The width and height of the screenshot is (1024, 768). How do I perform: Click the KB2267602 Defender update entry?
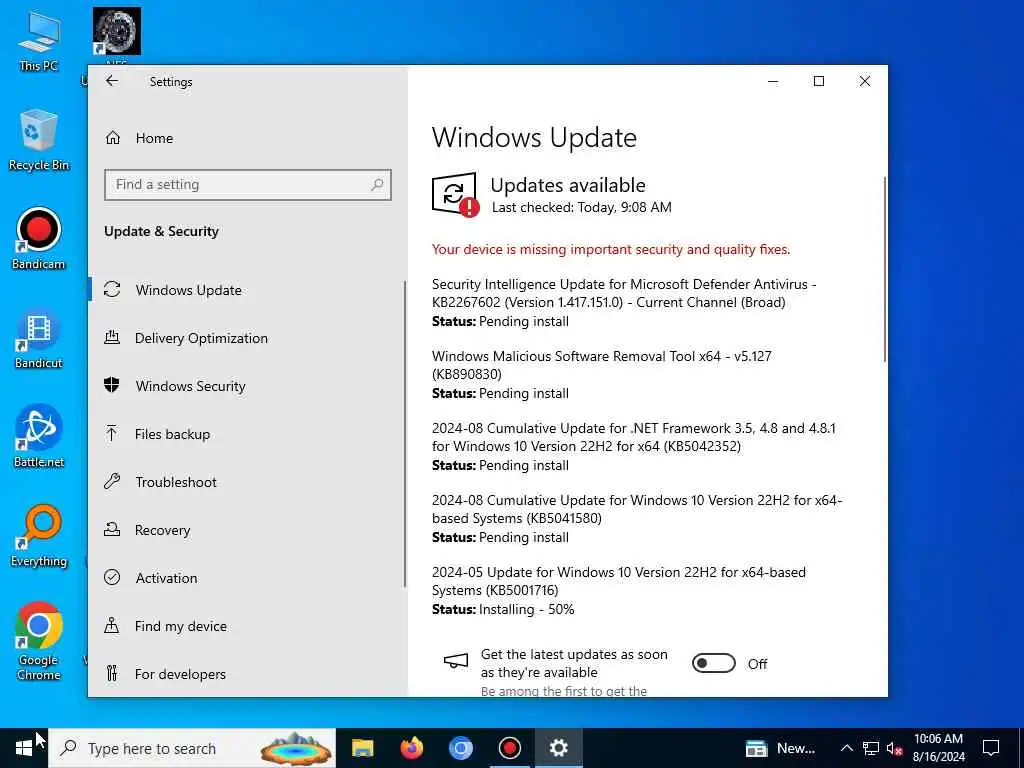624,302
